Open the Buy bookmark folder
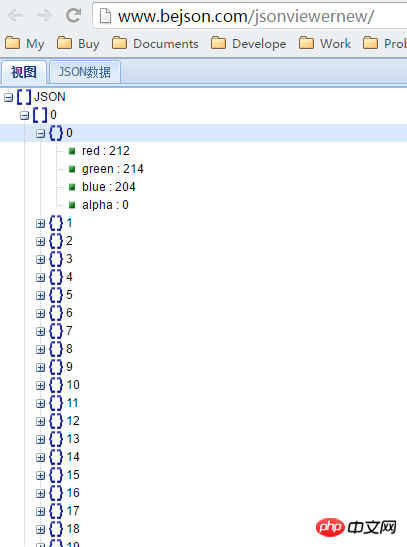 pyautogui.click(x=78, y=44)
